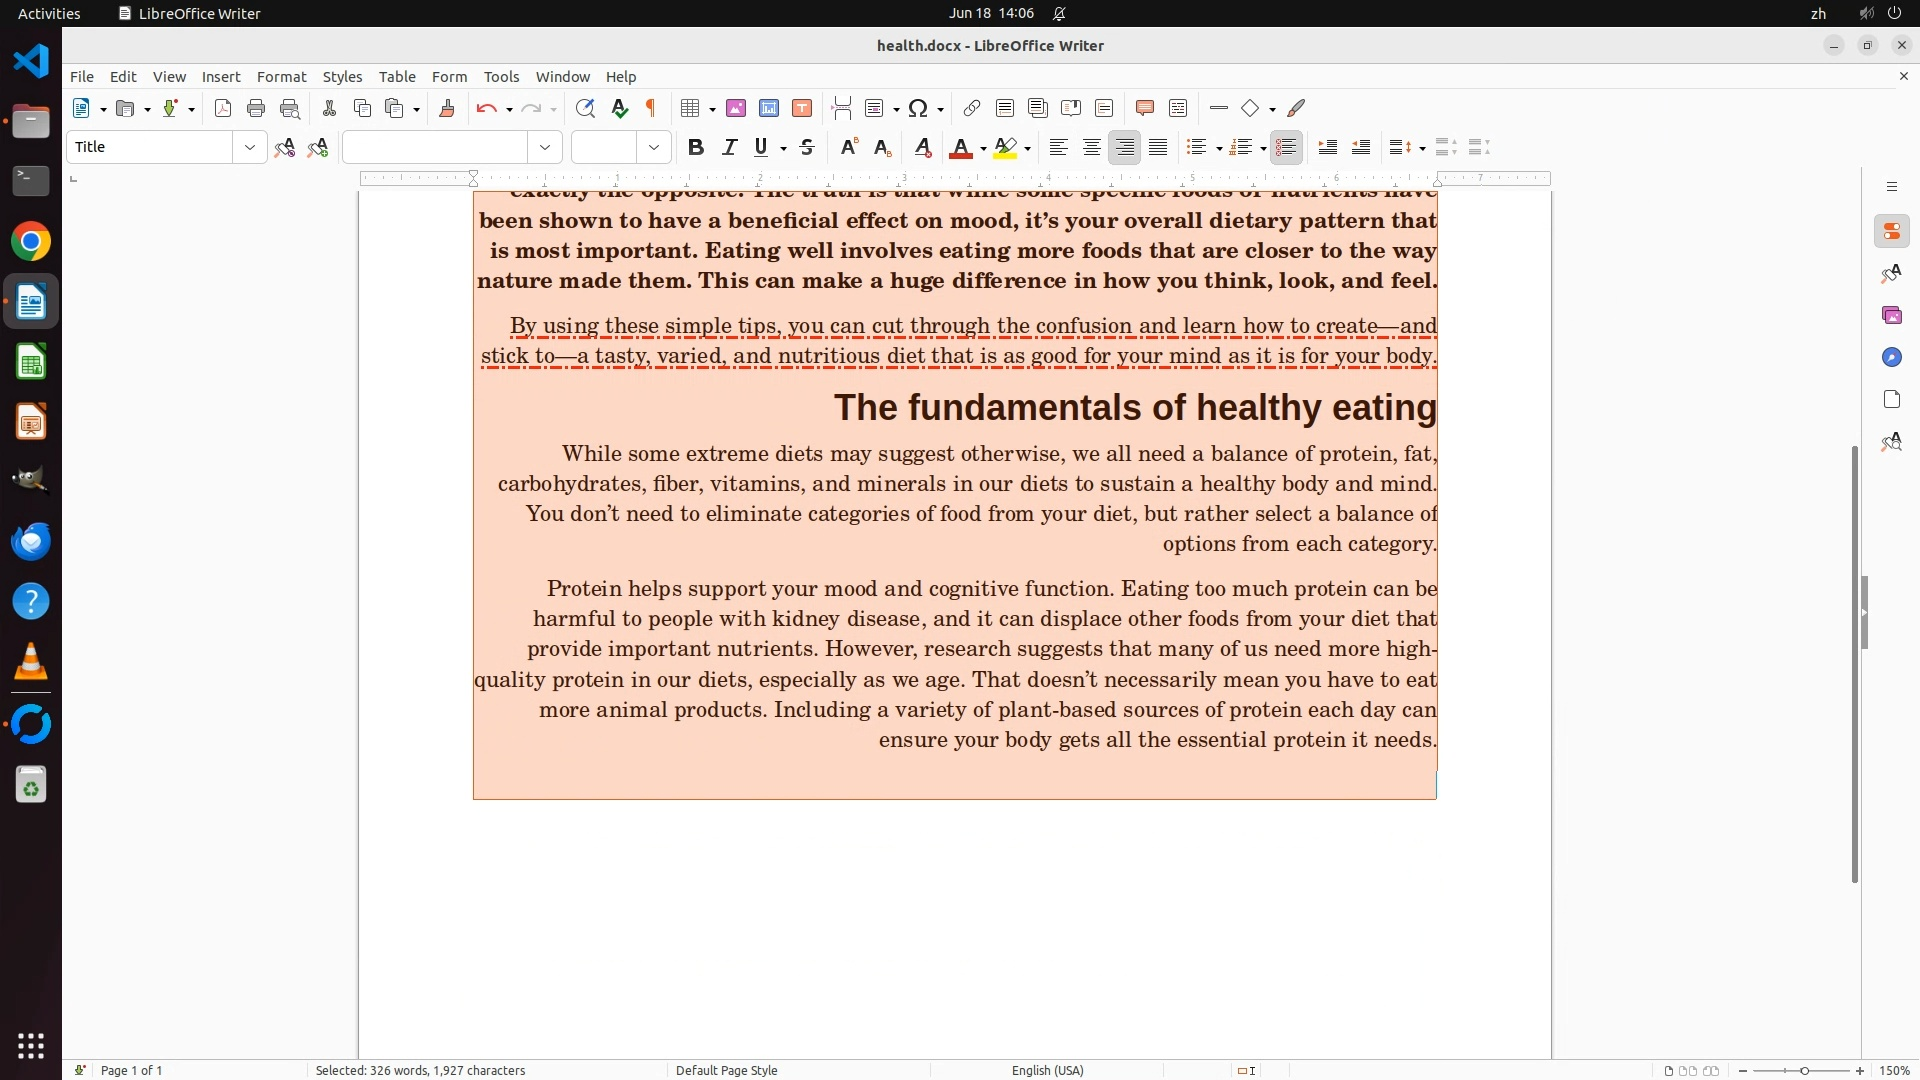Open the Tools menu
Screen dimensions: 1920x1080
tap(501, 77)
